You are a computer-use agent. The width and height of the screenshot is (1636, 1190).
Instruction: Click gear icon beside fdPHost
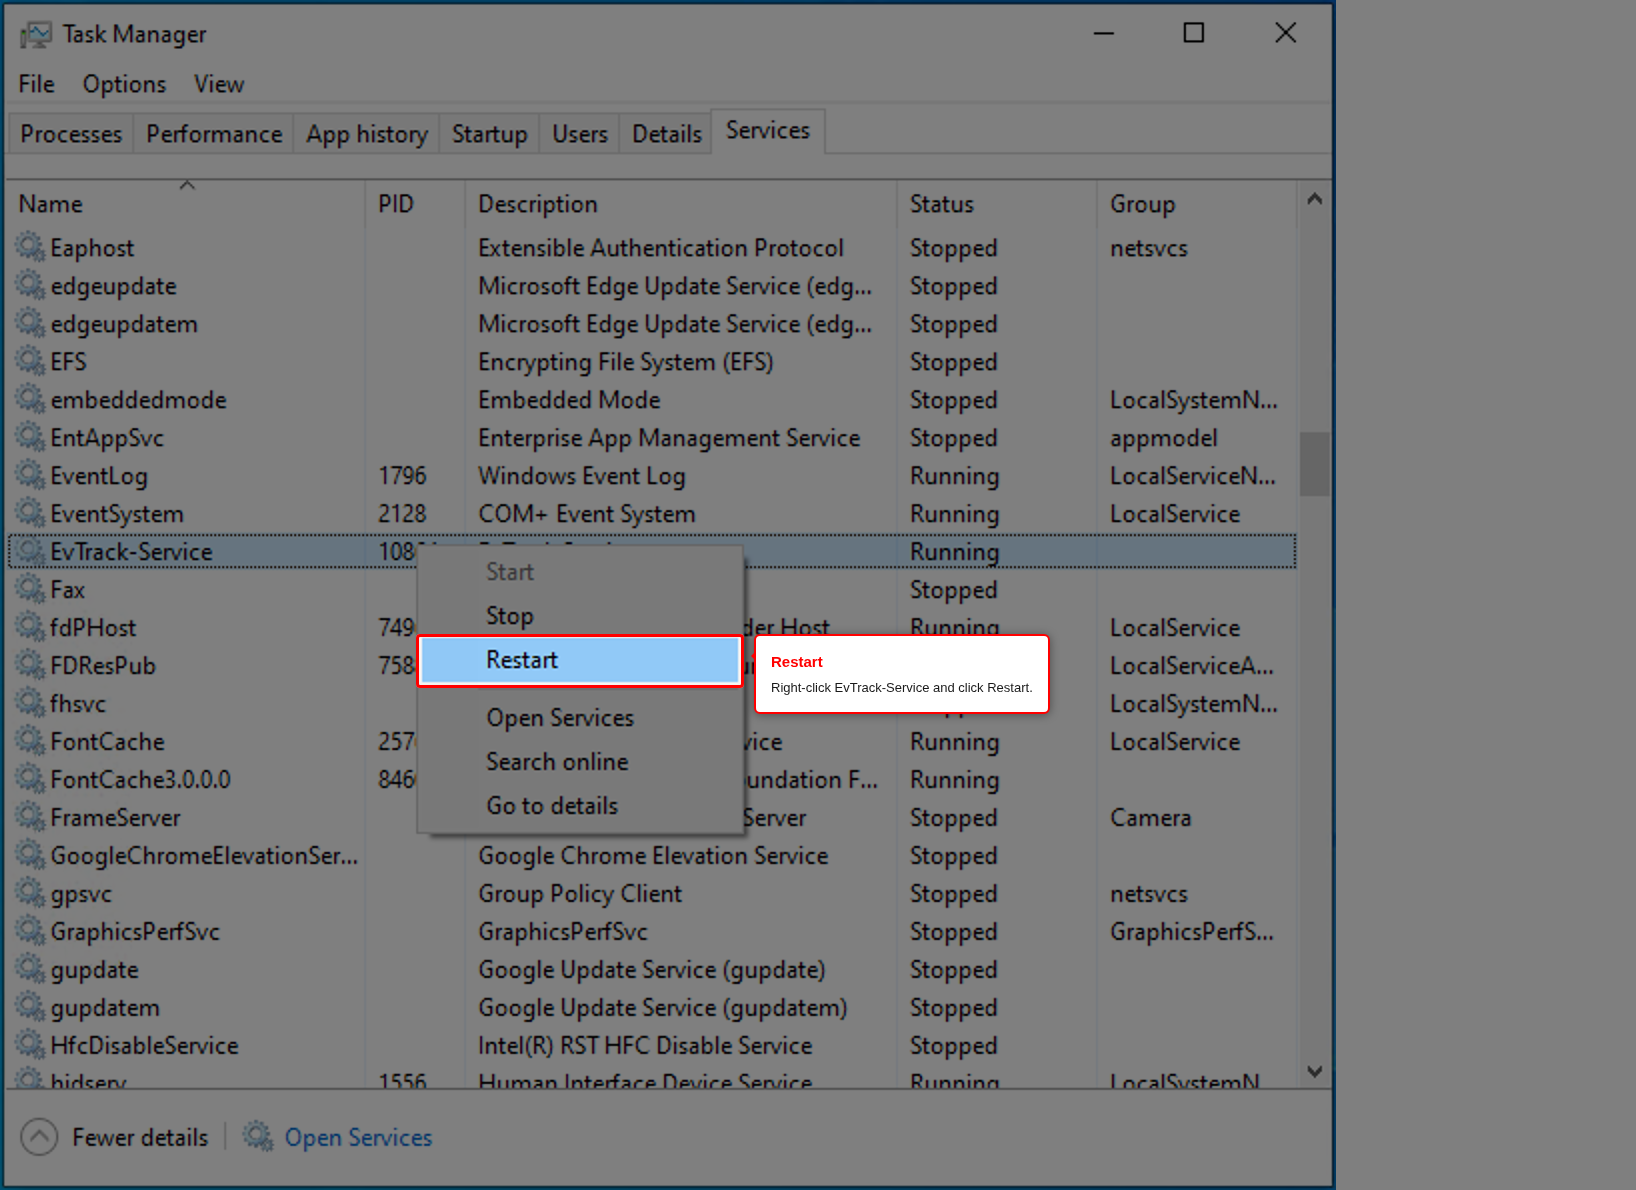point(31,626)
